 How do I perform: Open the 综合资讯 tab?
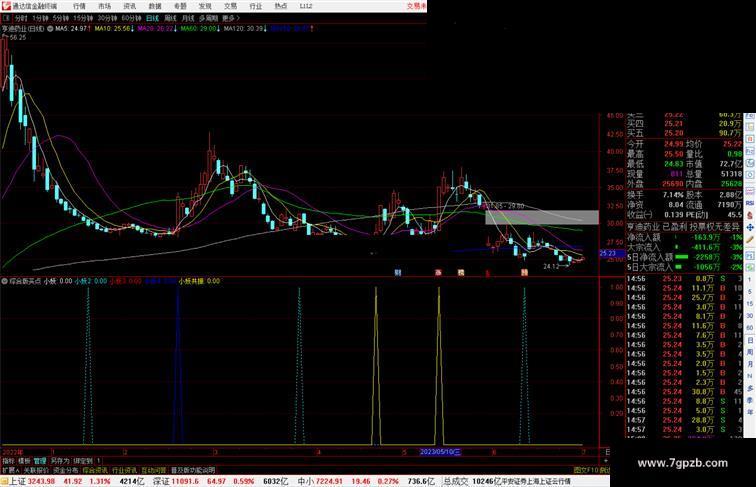tap(95, 470)
